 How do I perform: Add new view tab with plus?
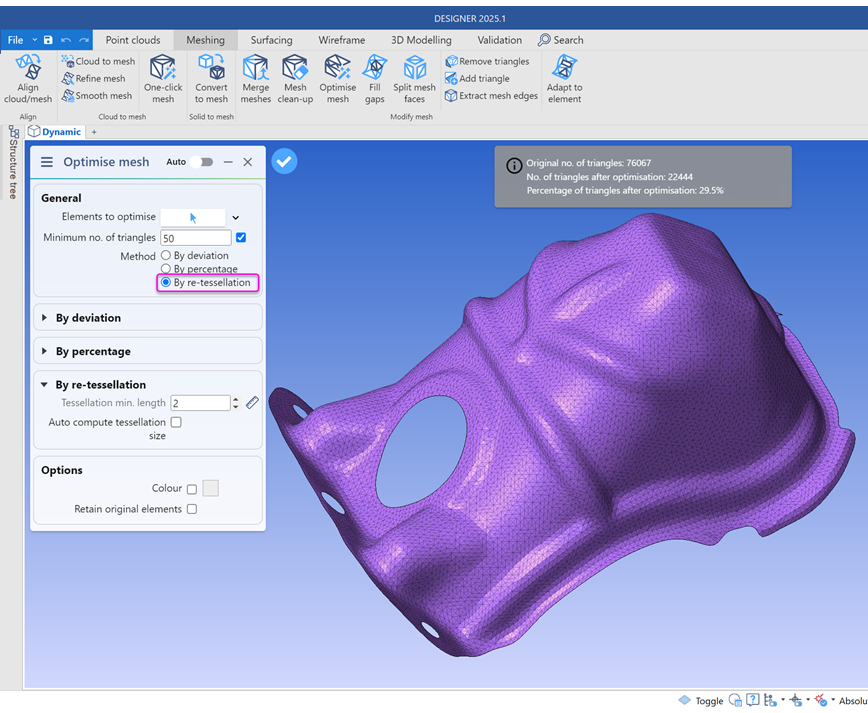94,132
